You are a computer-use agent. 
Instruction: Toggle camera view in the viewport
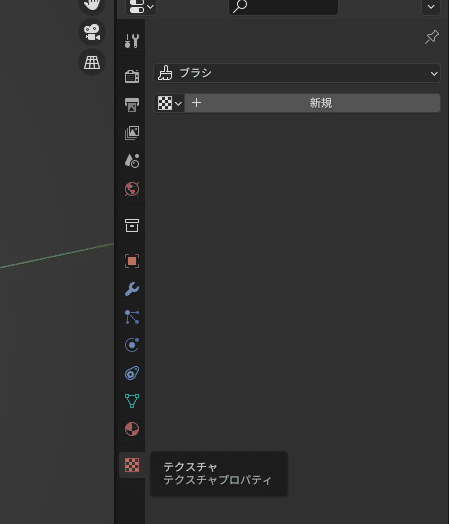(92, 32)
